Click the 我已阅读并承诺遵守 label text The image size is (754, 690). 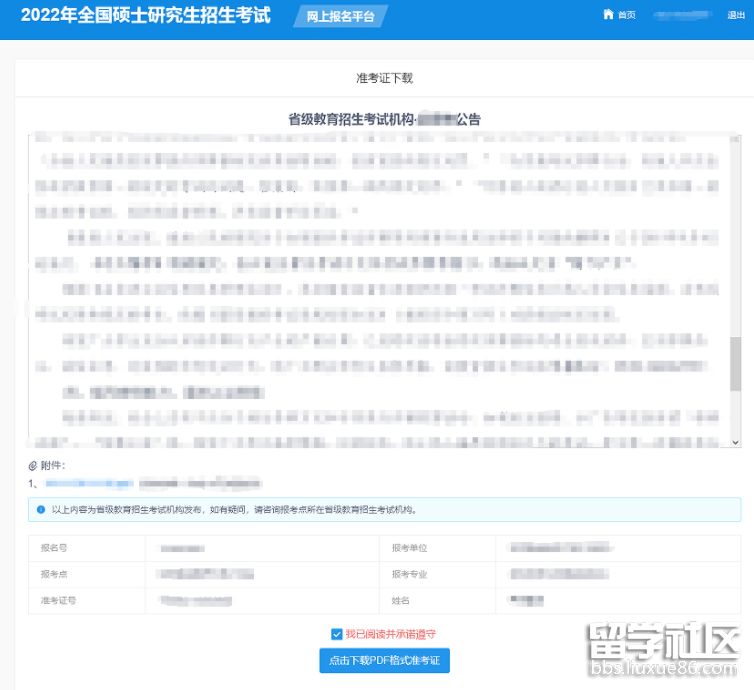[390, 634]
